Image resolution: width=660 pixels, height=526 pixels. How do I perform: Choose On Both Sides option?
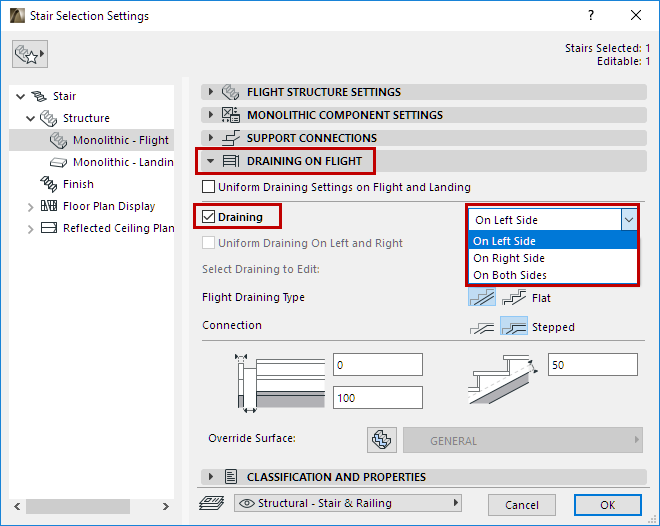pos(553,275)
